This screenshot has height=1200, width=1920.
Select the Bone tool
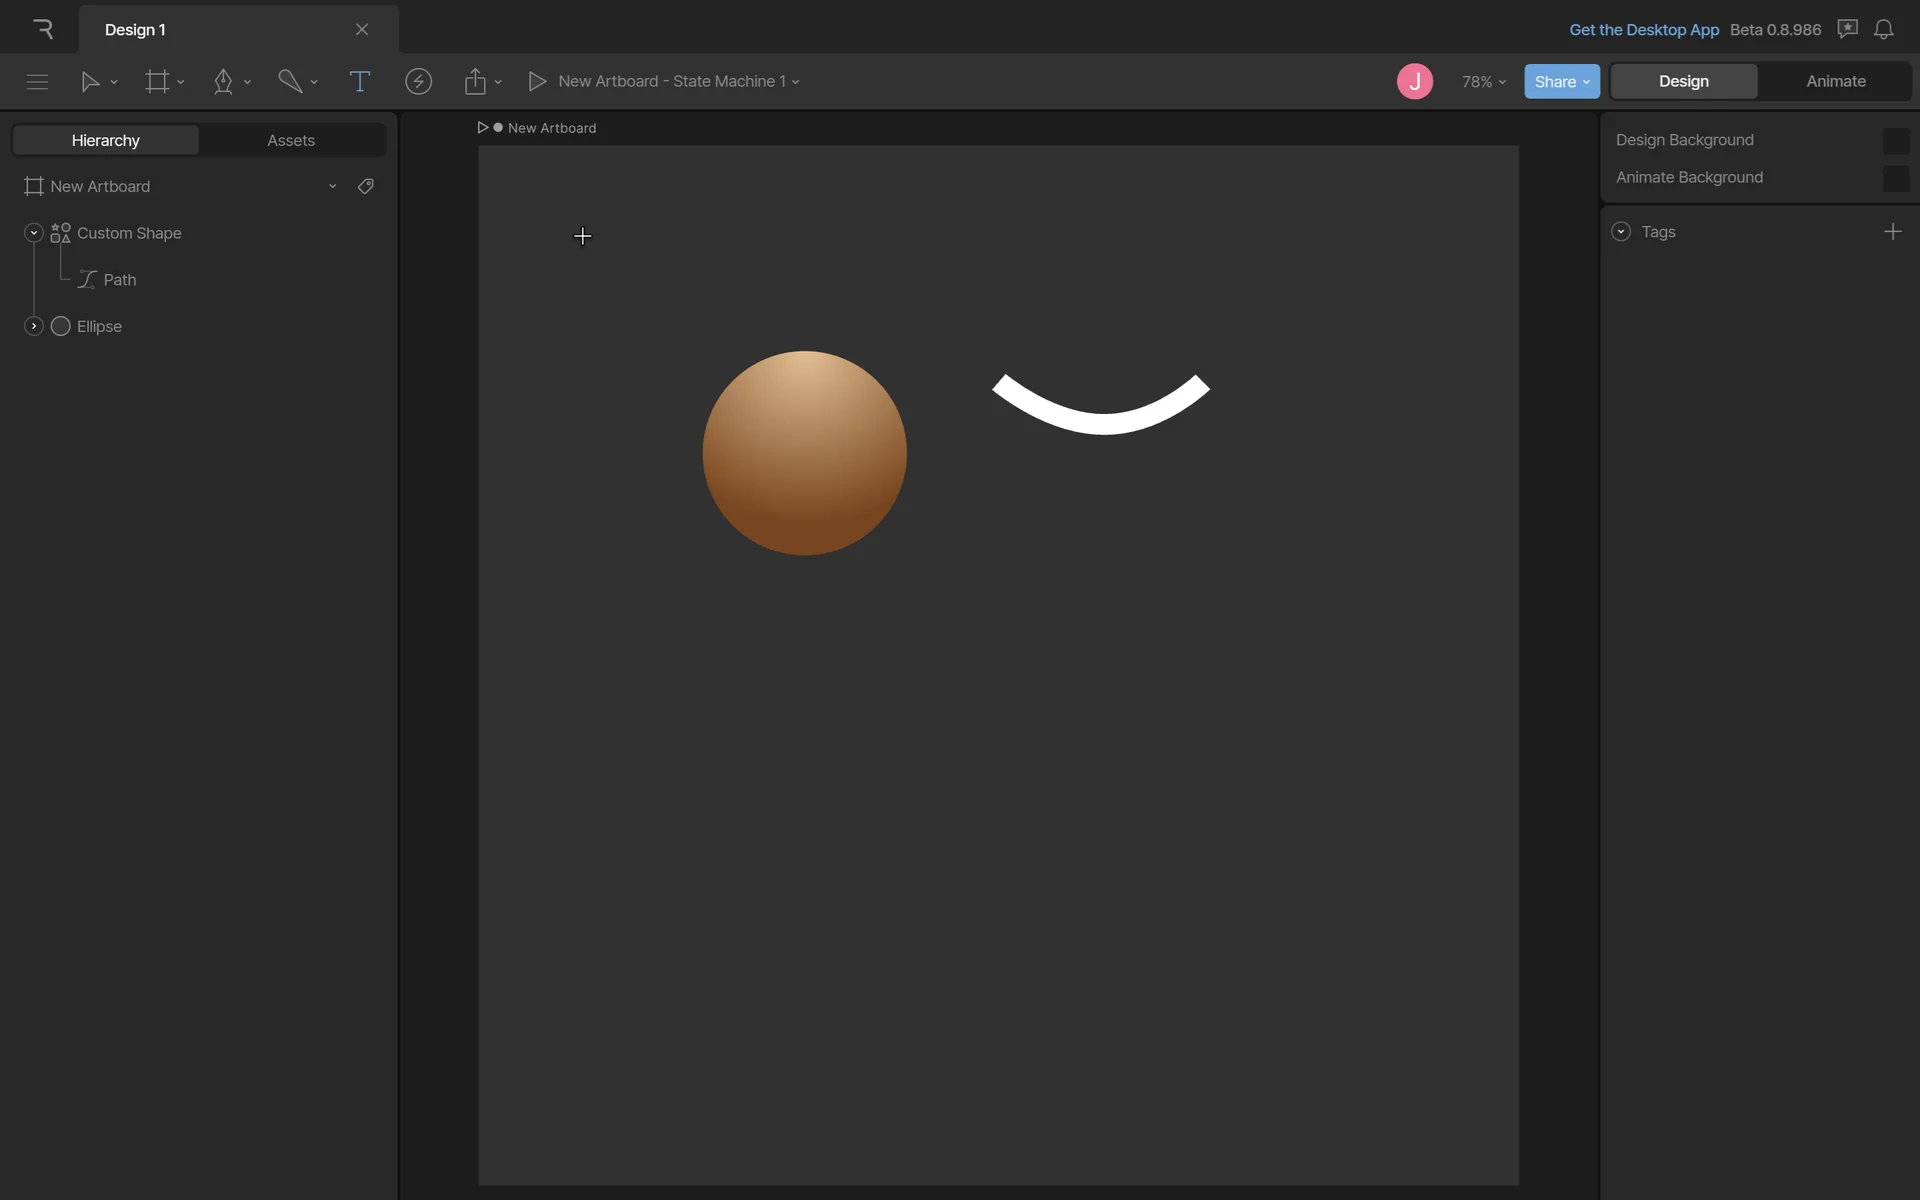pyautogui.click(x=290, y=82)
